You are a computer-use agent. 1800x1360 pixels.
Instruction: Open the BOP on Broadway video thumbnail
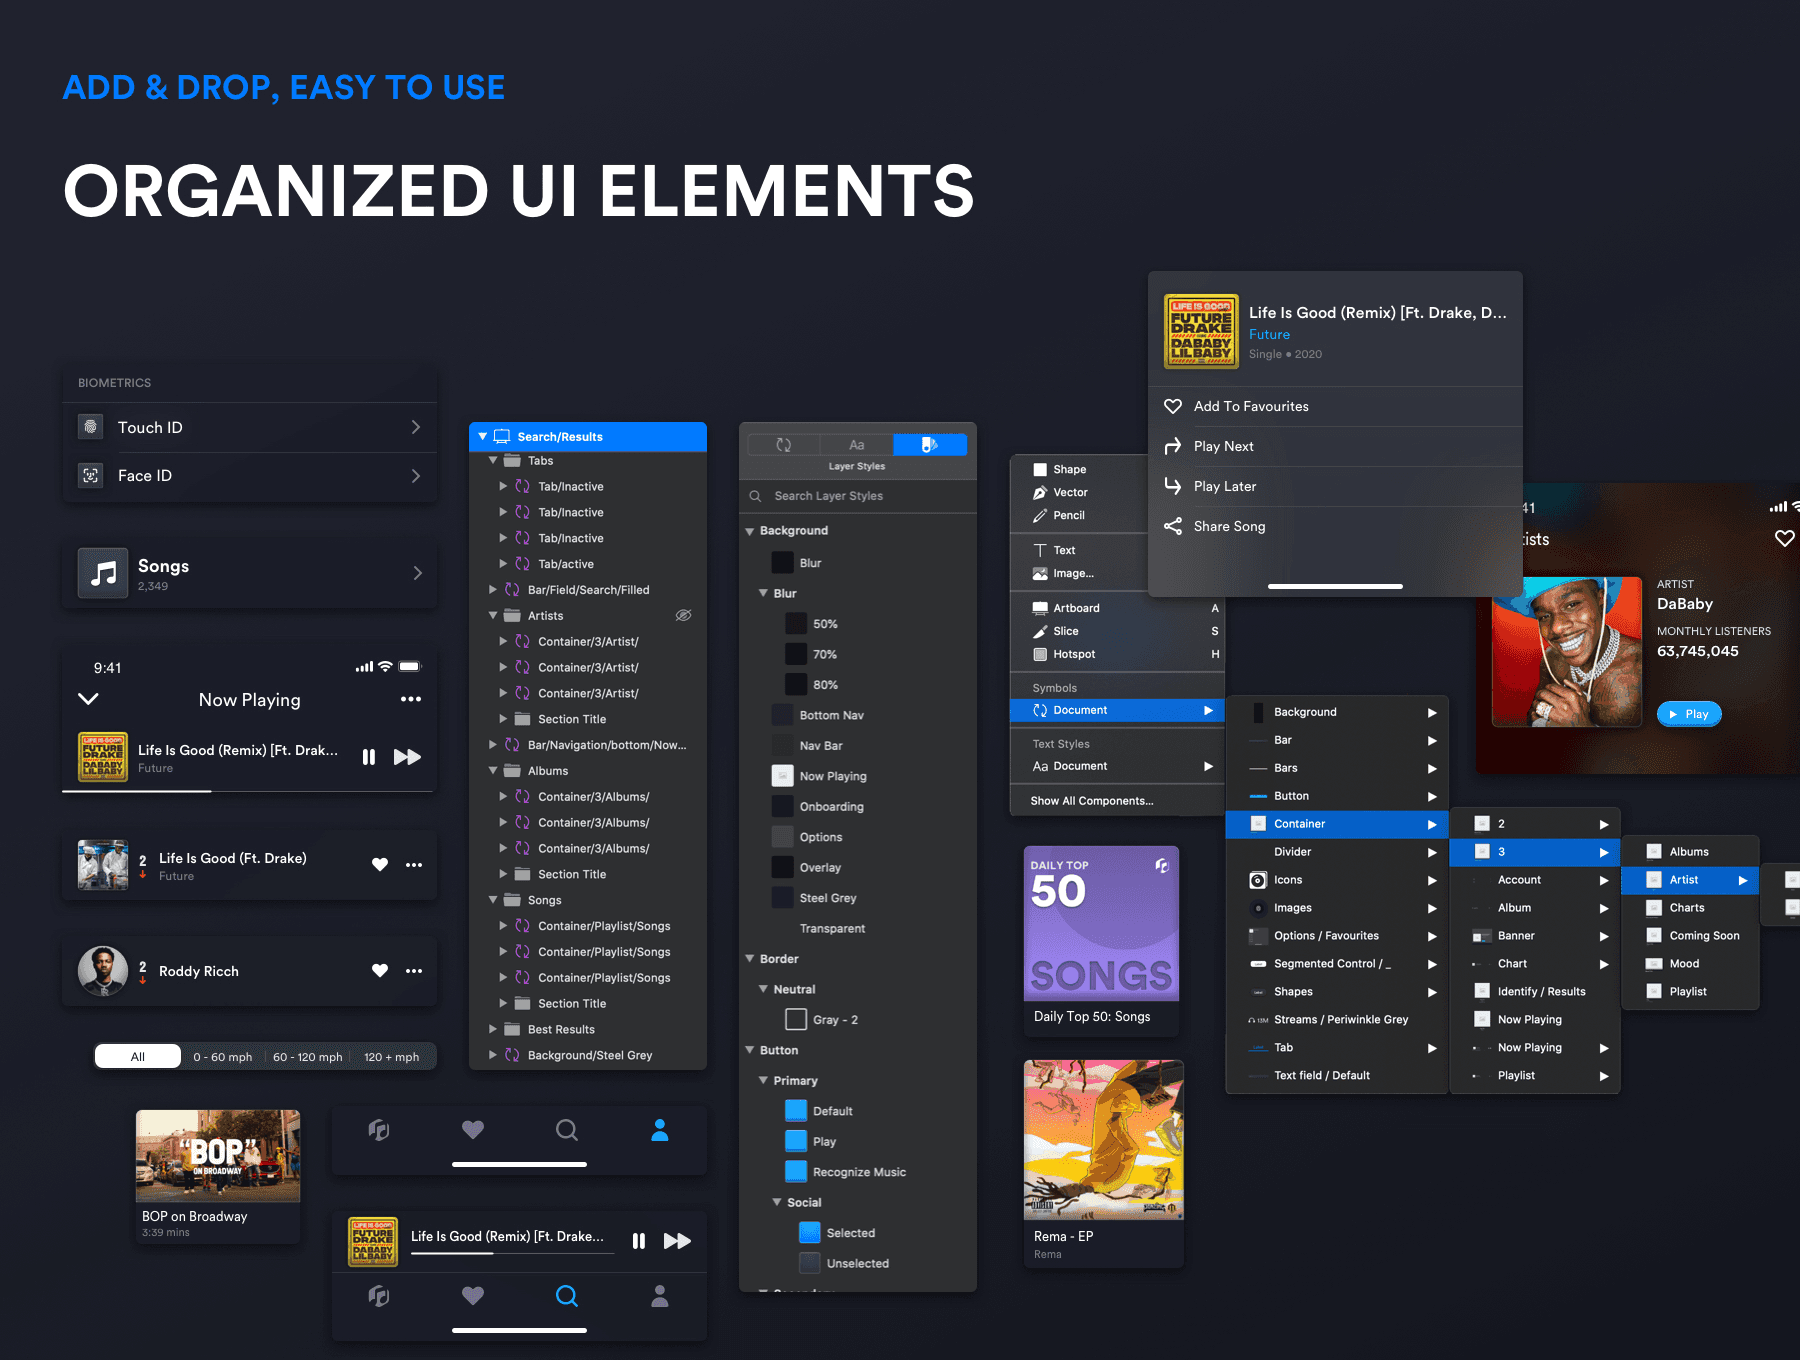pos(218,1156)
